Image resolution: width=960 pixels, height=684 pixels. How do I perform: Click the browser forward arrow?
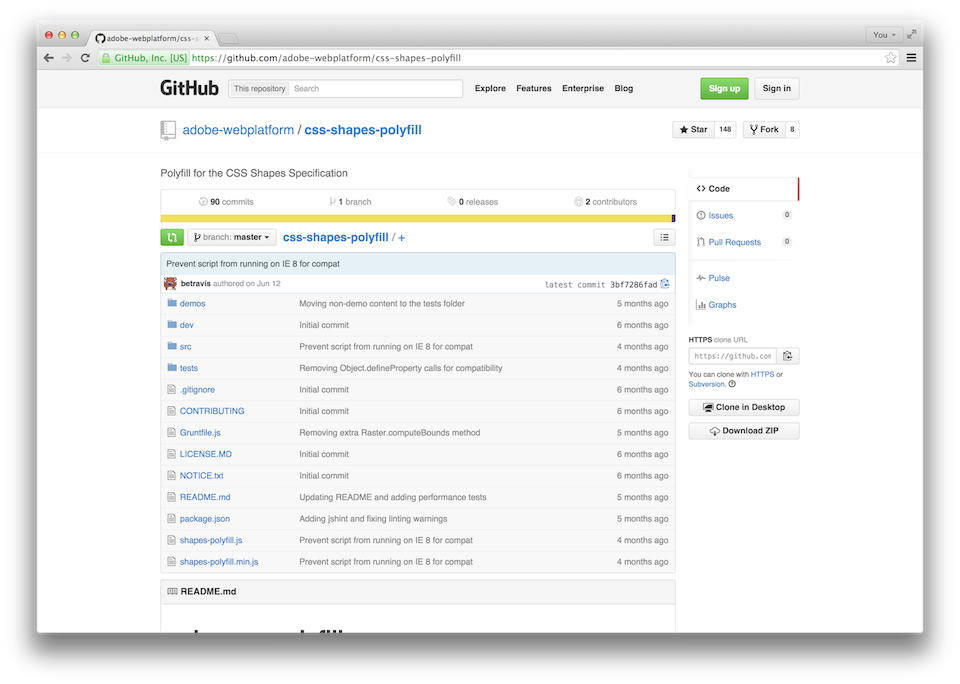(67, 58)
